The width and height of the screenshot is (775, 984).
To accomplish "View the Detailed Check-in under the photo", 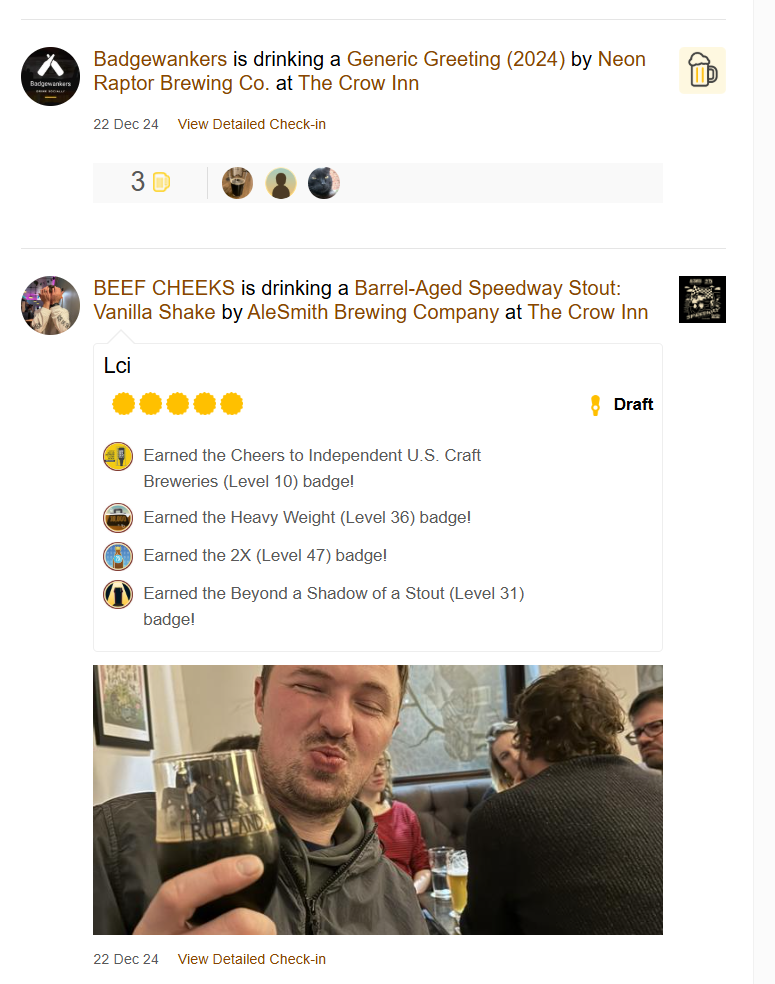I will [252, 960].
